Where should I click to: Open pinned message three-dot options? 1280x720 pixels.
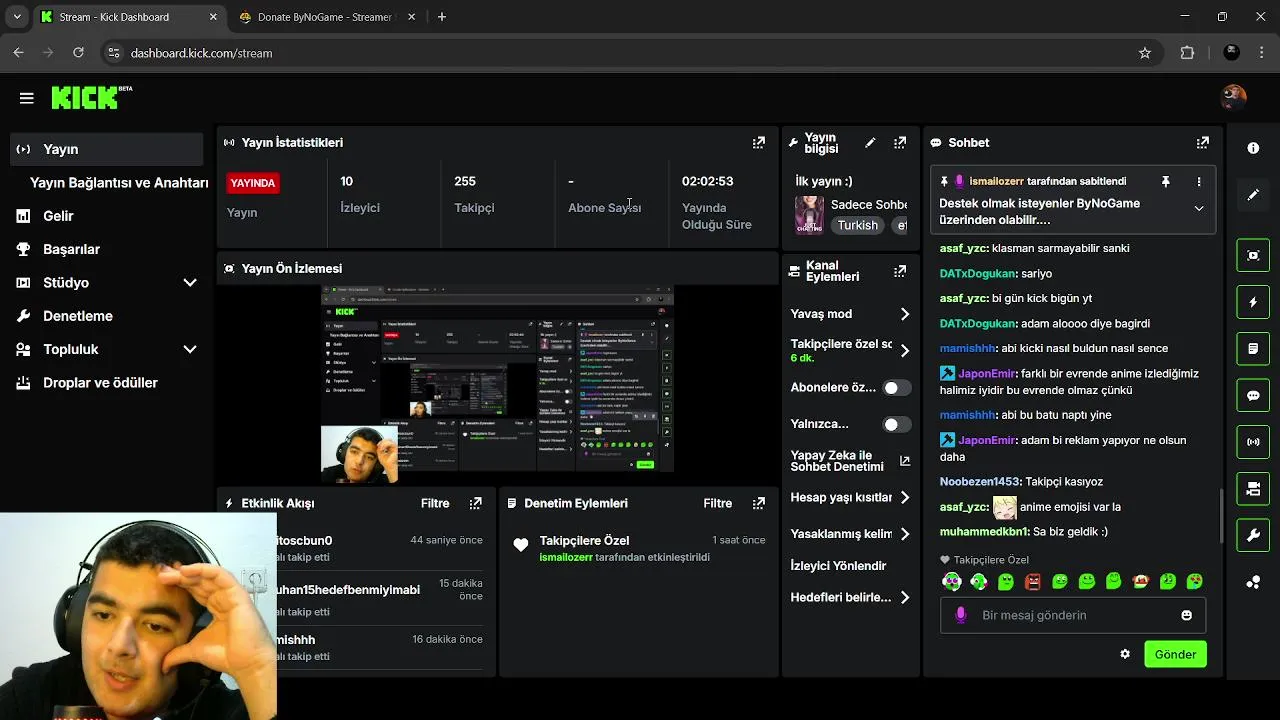pos(1199,182)
